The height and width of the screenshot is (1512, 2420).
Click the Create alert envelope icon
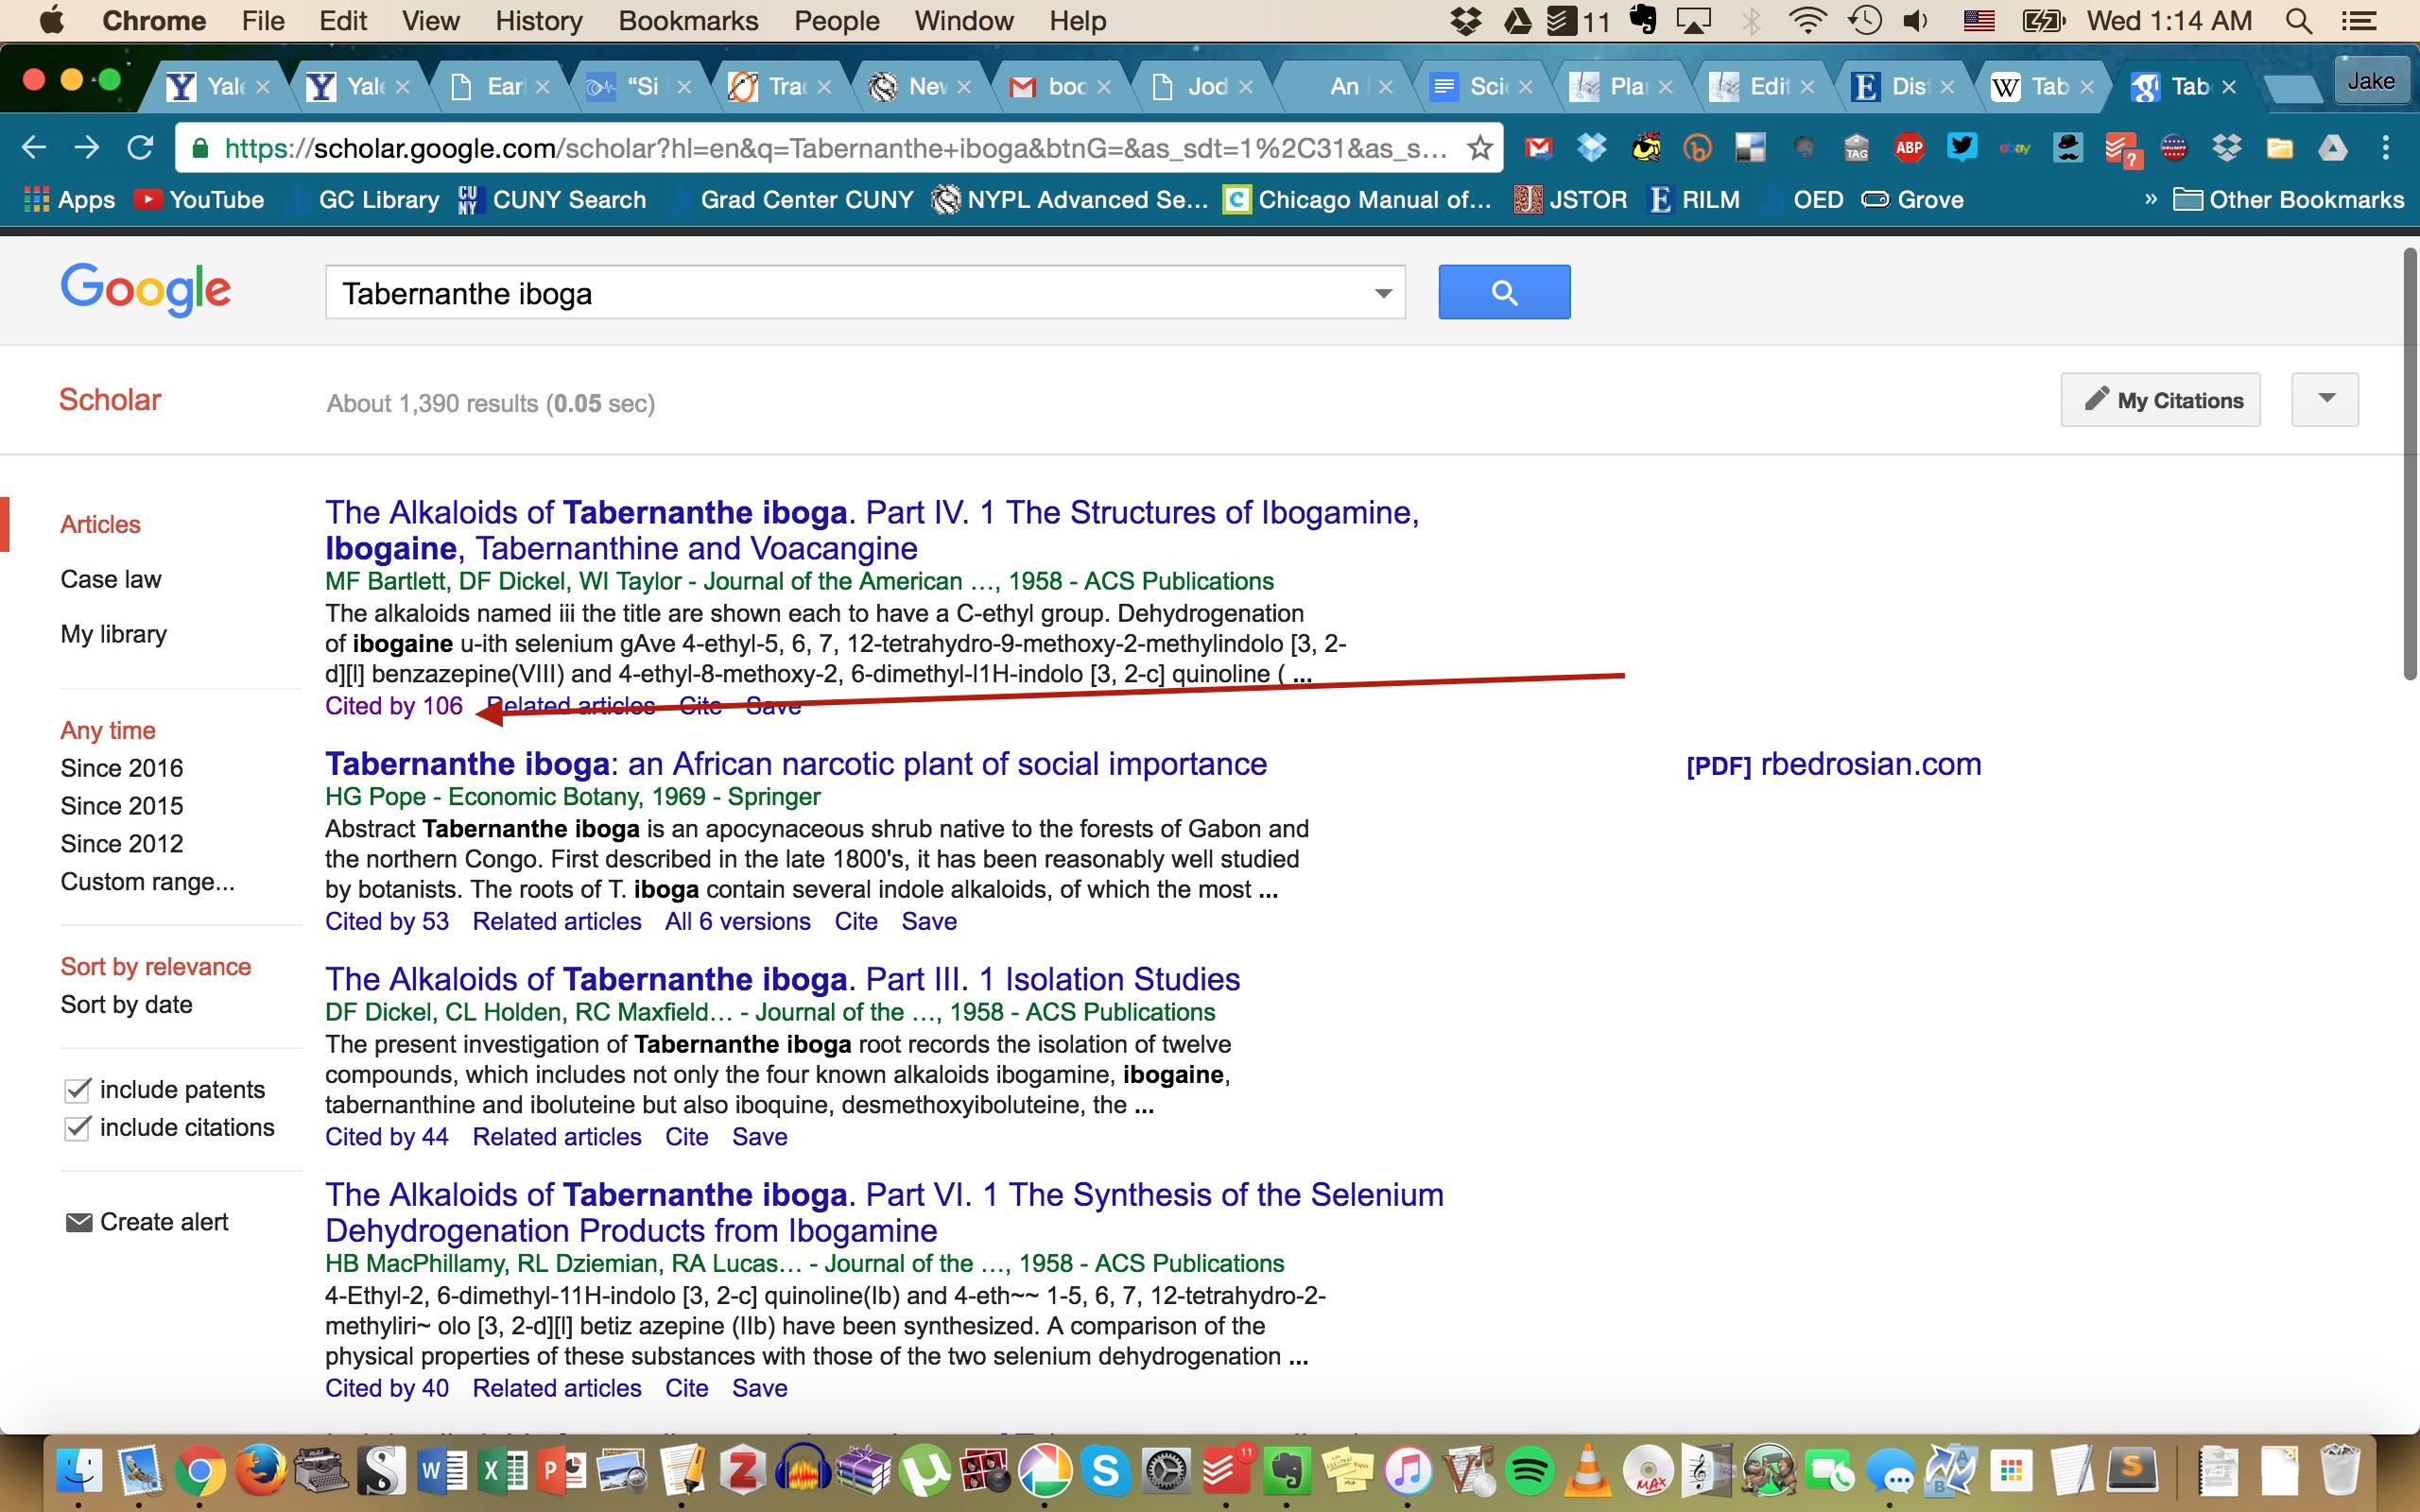pos(78,1222)
